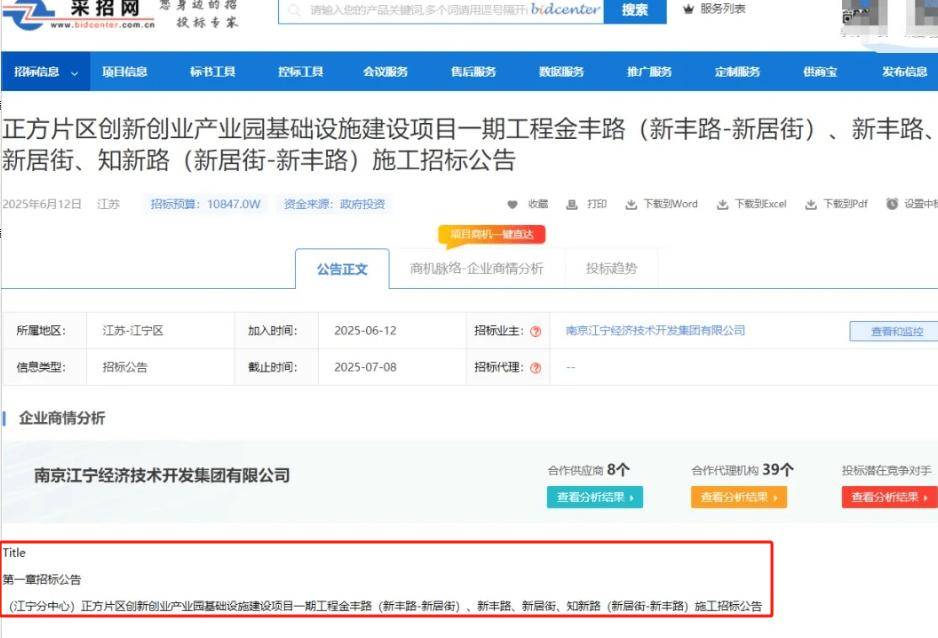Screen dimensions: 938x638
Task: Click the question mark icon beside 招标代理
Action: point(536,368)
